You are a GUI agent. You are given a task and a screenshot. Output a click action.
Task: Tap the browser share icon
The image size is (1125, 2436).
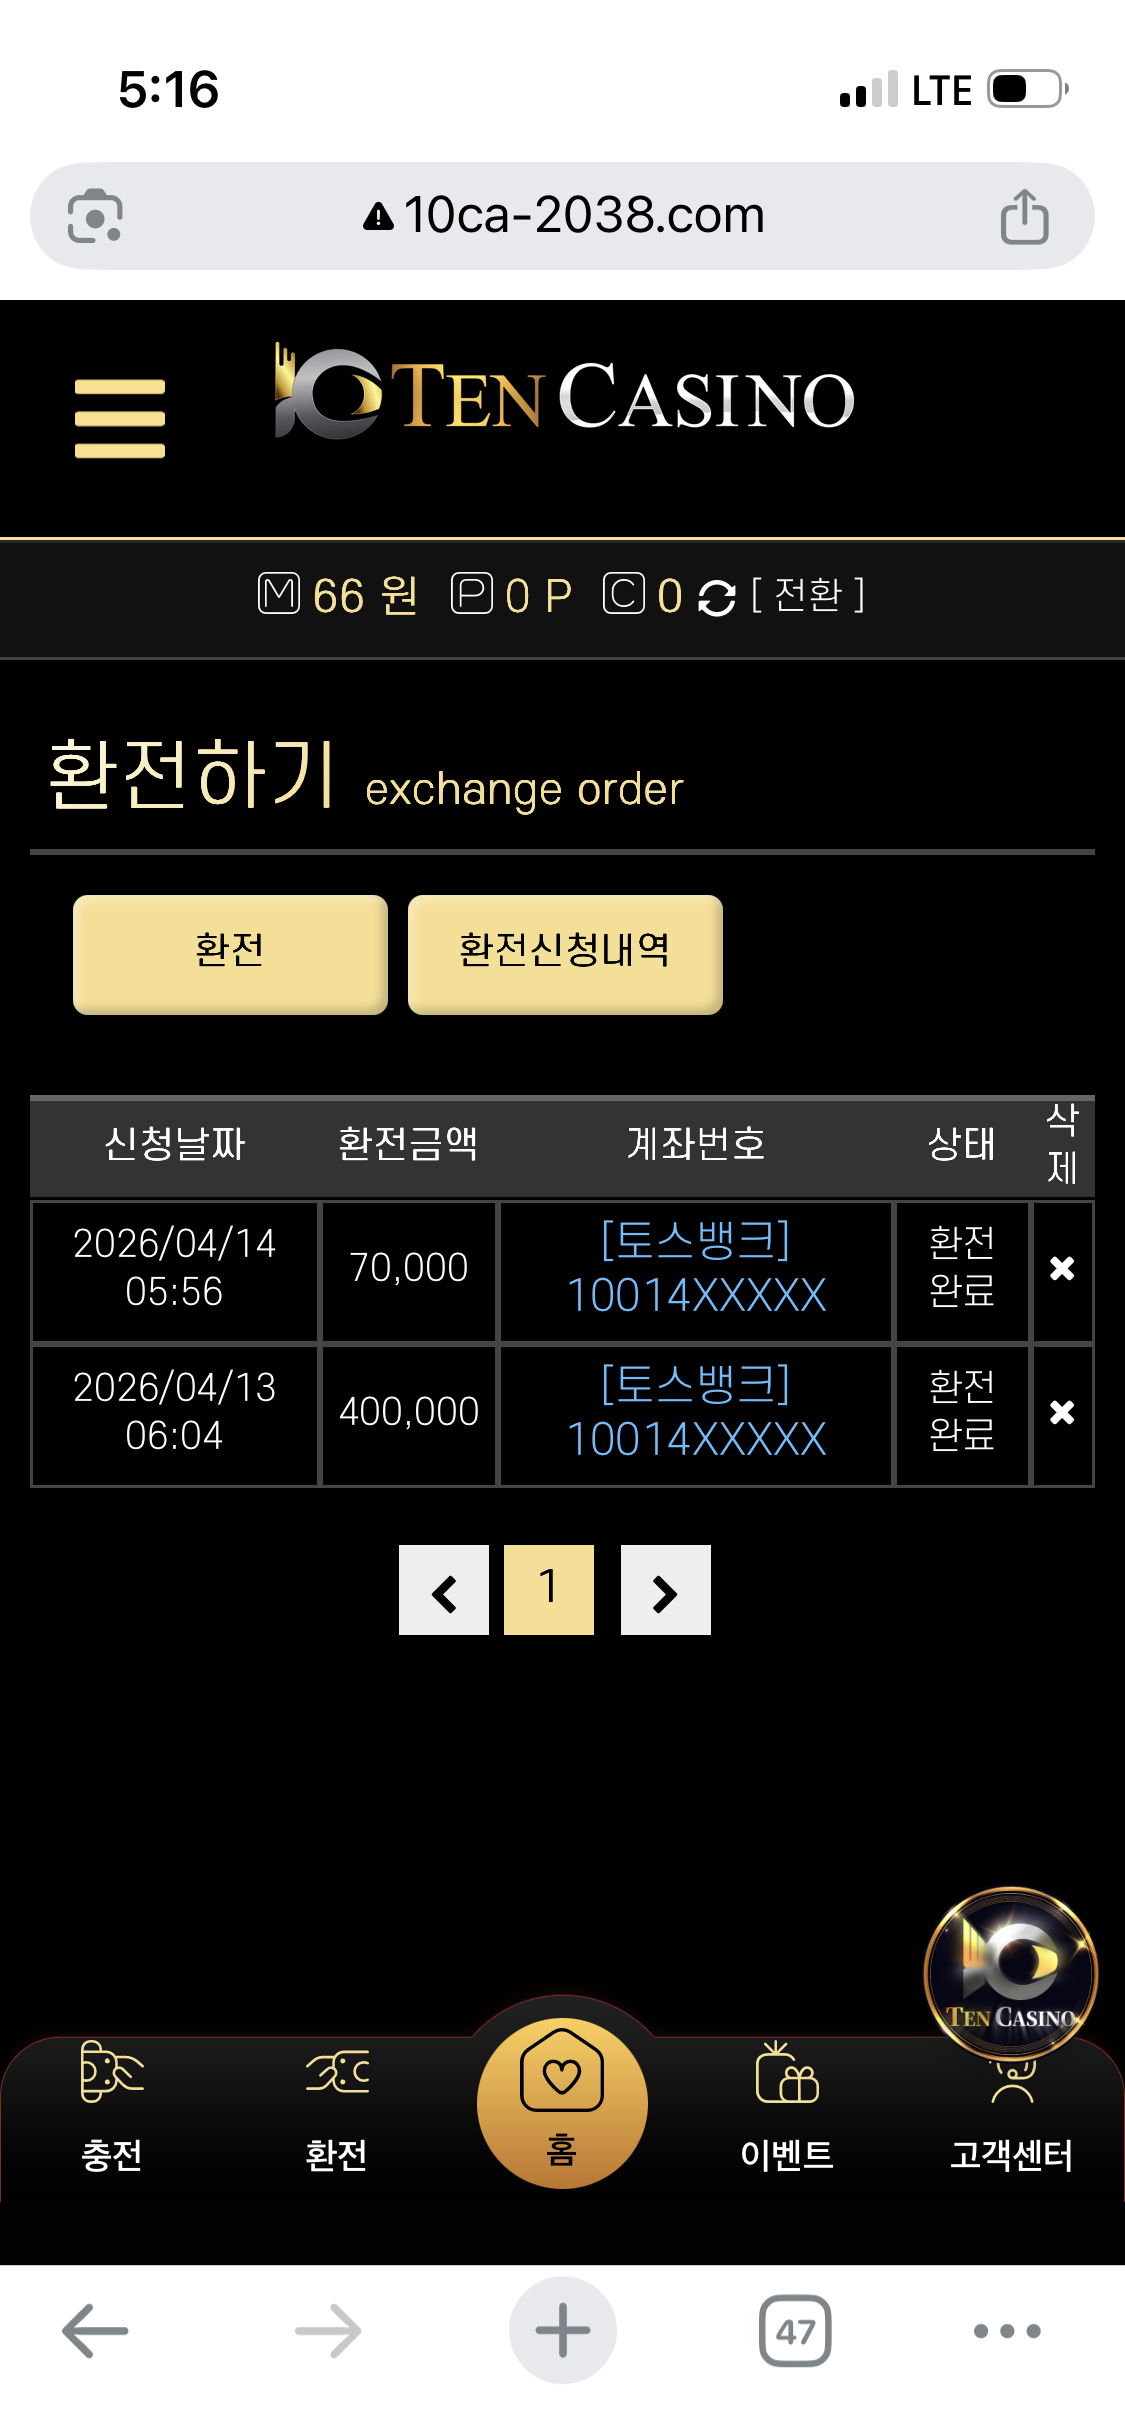click(x=1025, y=216)
